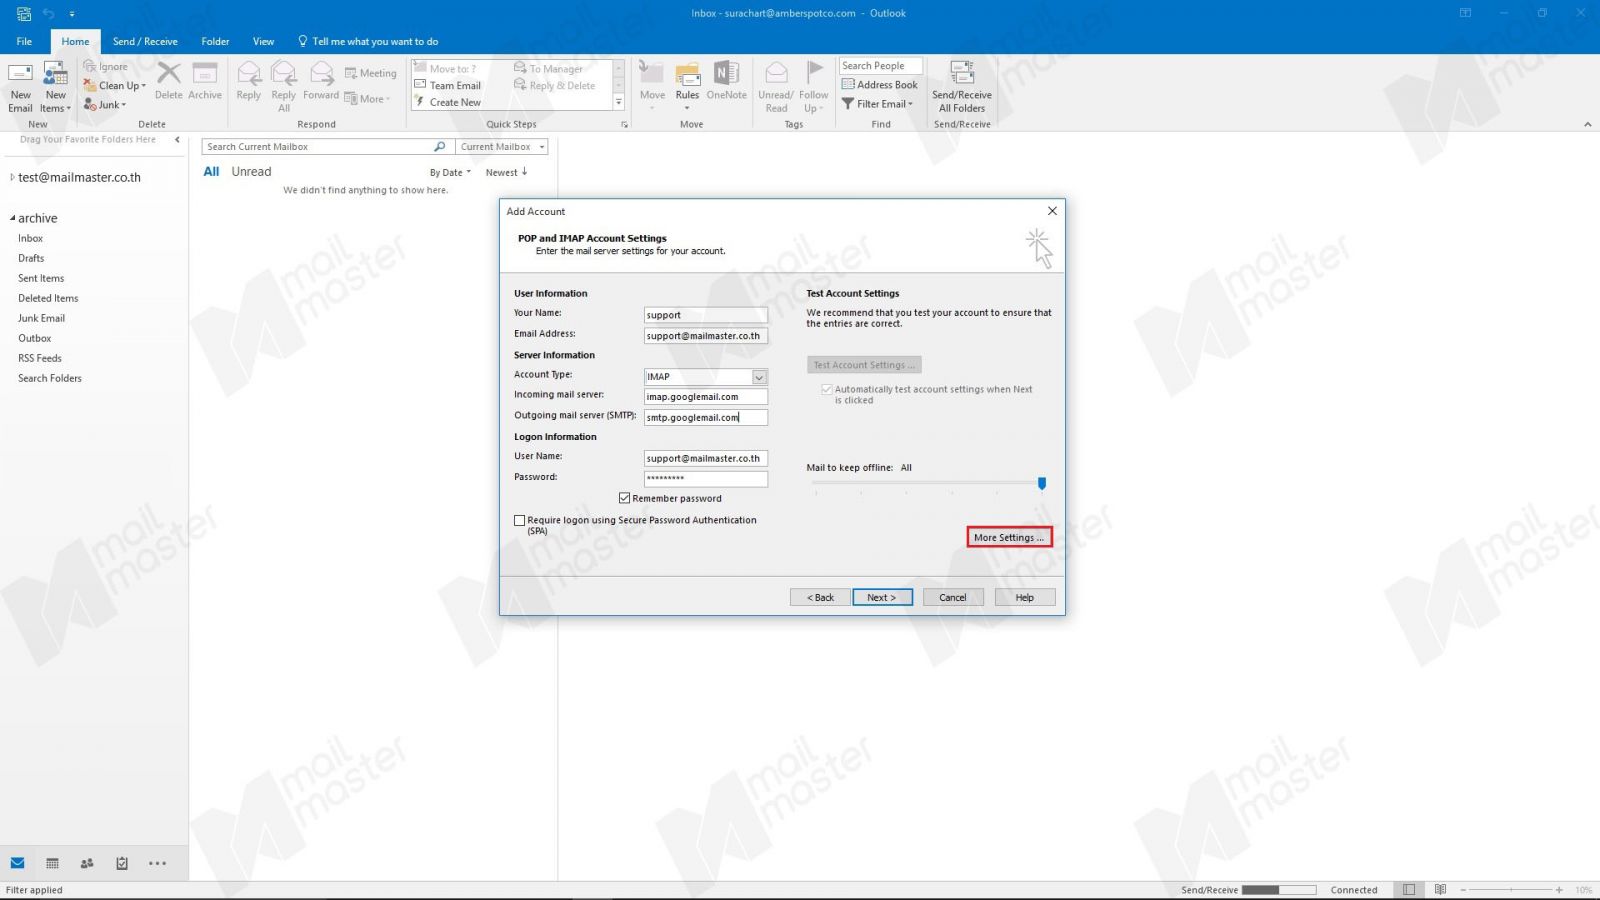This screenshot has width=1600, height=900.
Task: Click the More Settings button
Action: point(1009,537)
